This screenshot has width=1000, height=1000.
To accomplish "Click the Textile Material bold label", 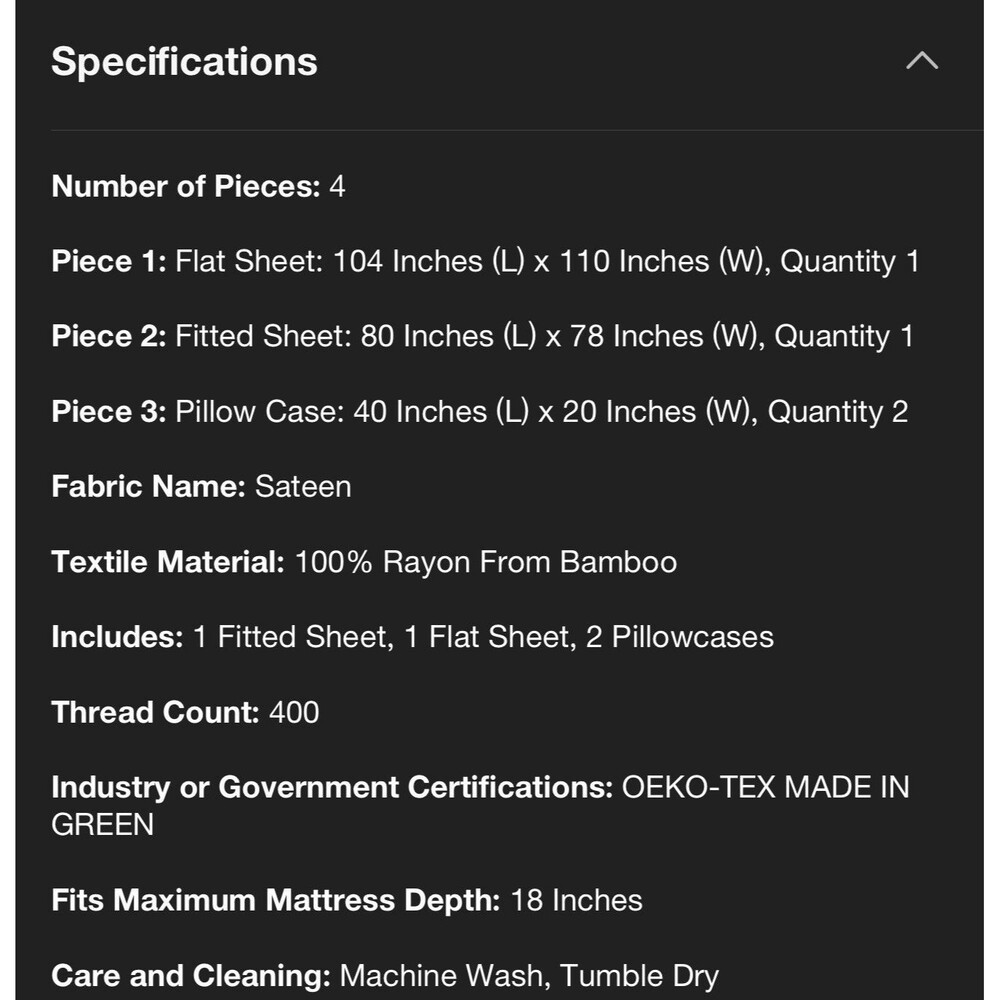I will (x=168, y=562).
